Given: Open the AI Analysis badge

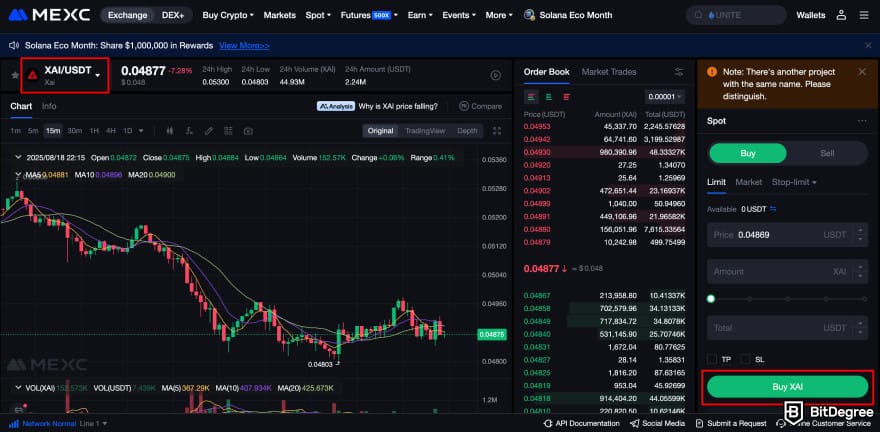Looking at the screenshot, I should [x=336, y=106].
